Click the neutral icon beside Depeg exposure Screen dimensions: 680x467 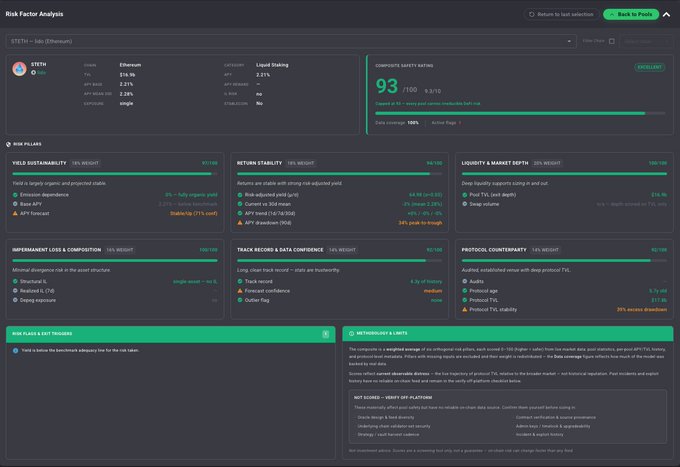point(15,300)
